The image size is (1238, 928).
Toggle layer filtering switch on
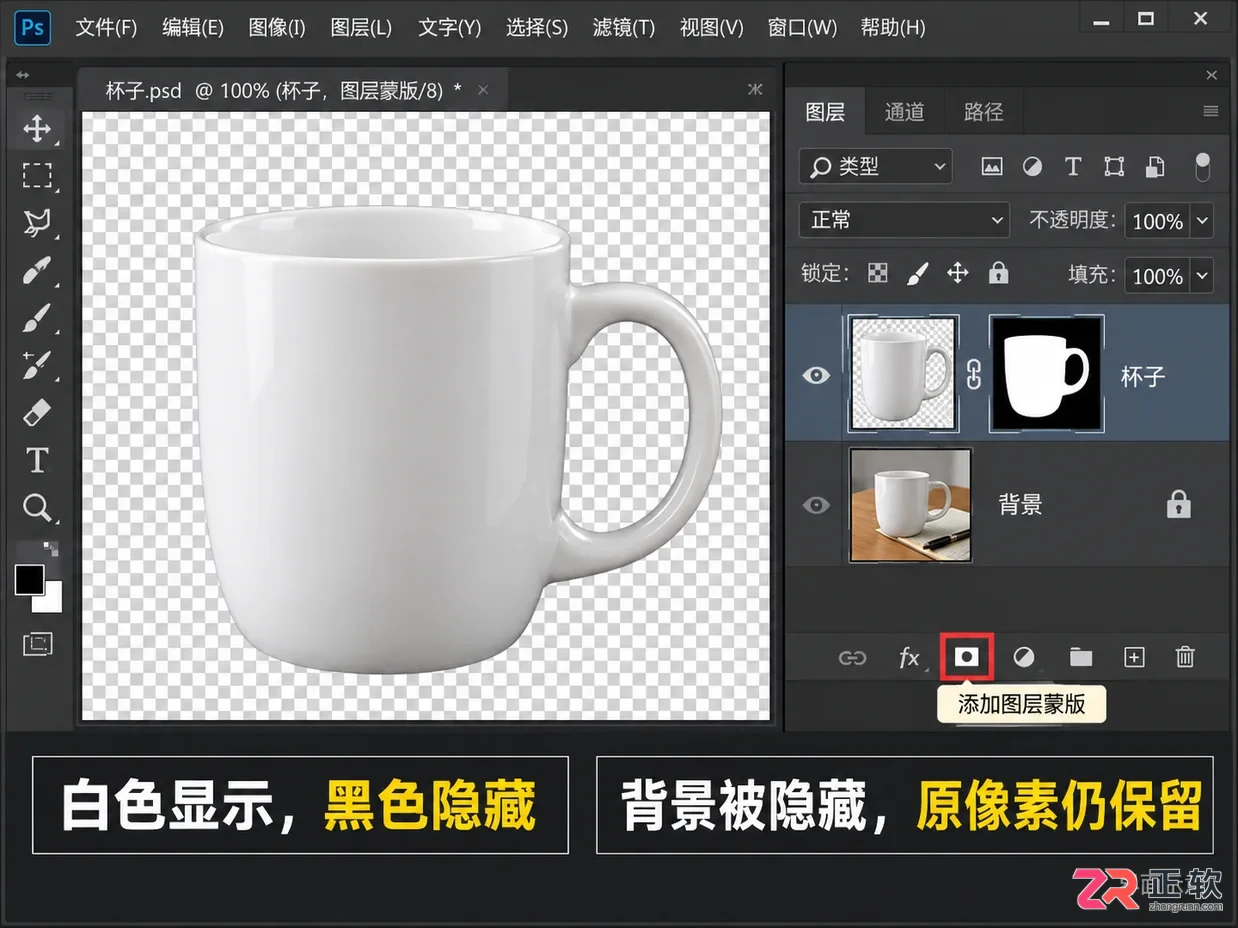[1203, 167]
